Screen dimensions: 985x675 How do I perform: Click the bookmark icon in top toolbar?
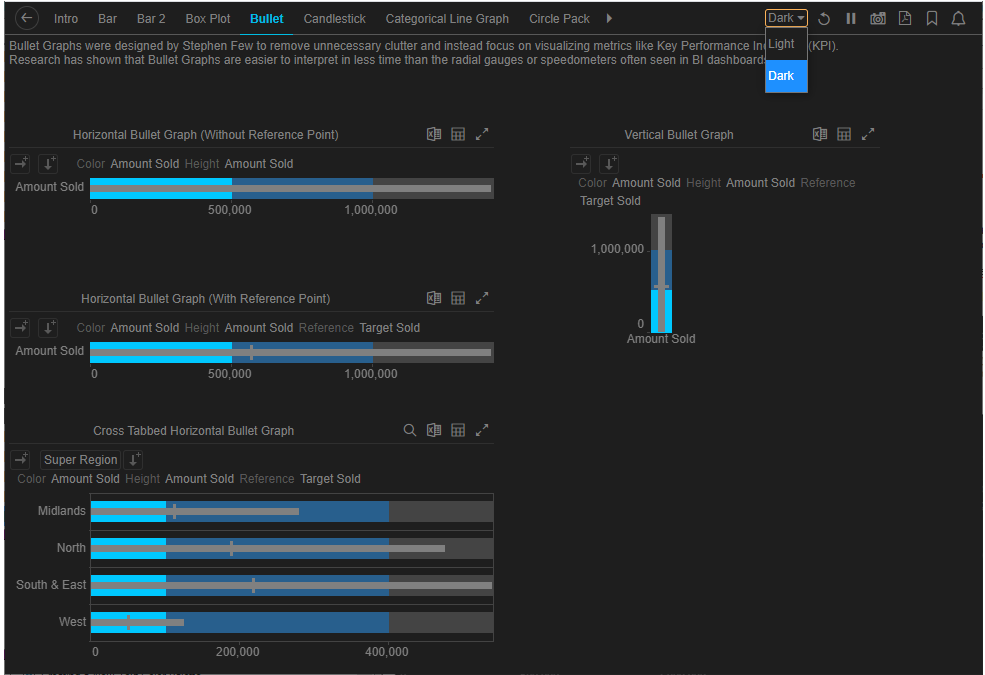click(932, 19)
